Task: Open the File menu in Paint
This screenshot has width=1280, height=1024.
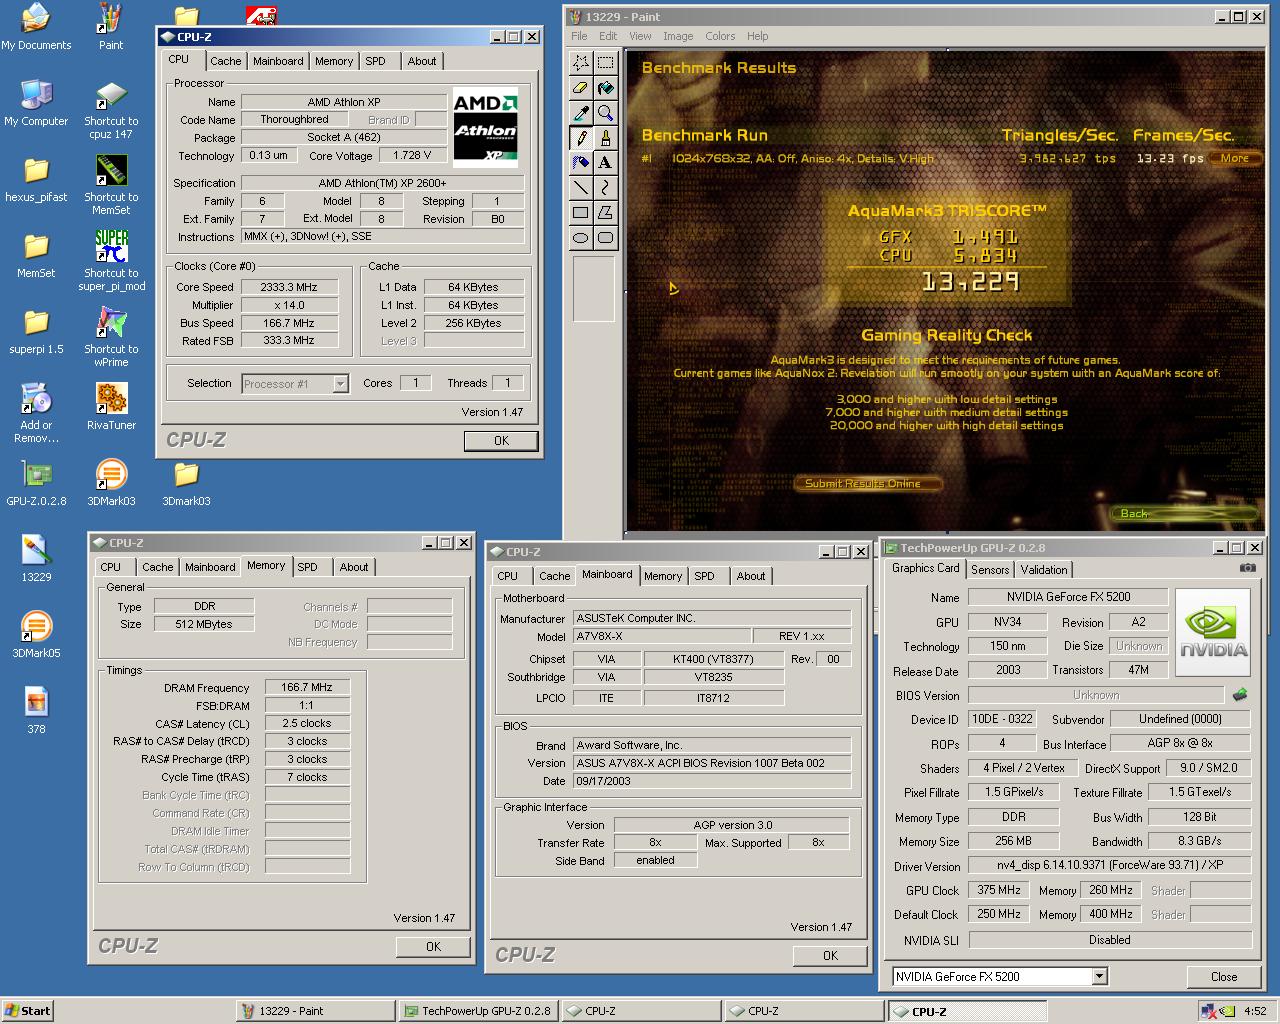Action: coord(579,36)
